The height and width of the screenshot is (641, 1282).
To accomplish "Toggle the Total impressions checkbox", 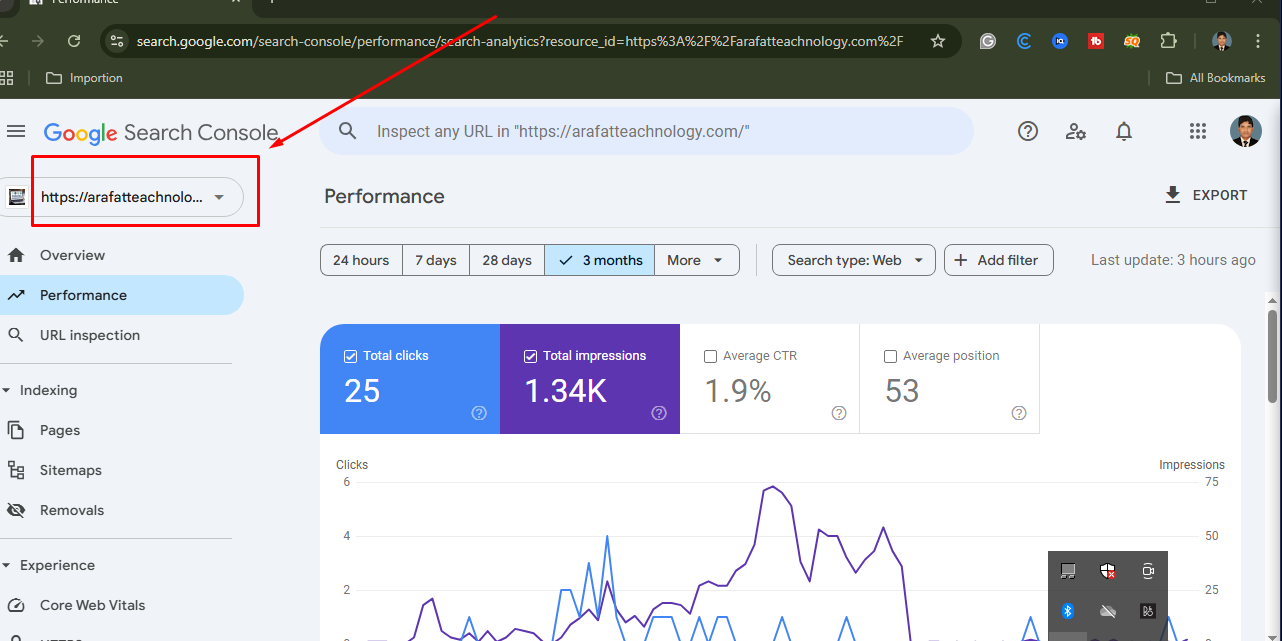I will (x=530, y=356).
